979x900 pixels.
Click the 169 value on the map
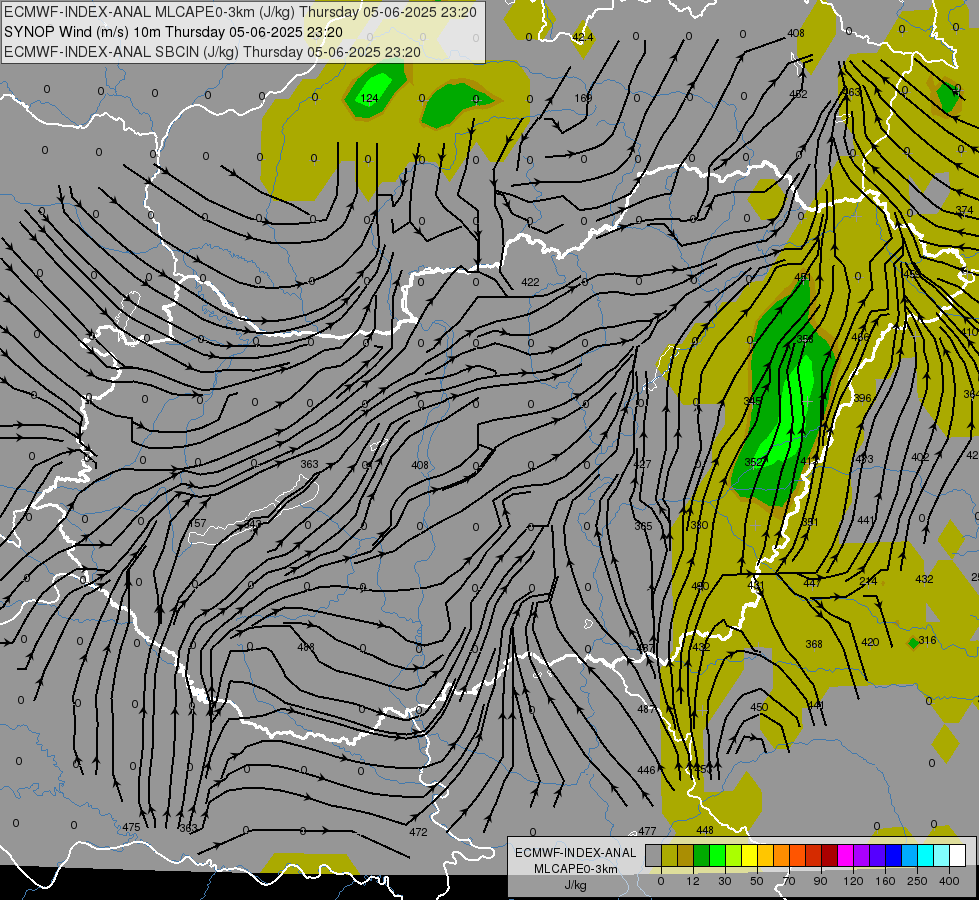[x=583, y=98]
